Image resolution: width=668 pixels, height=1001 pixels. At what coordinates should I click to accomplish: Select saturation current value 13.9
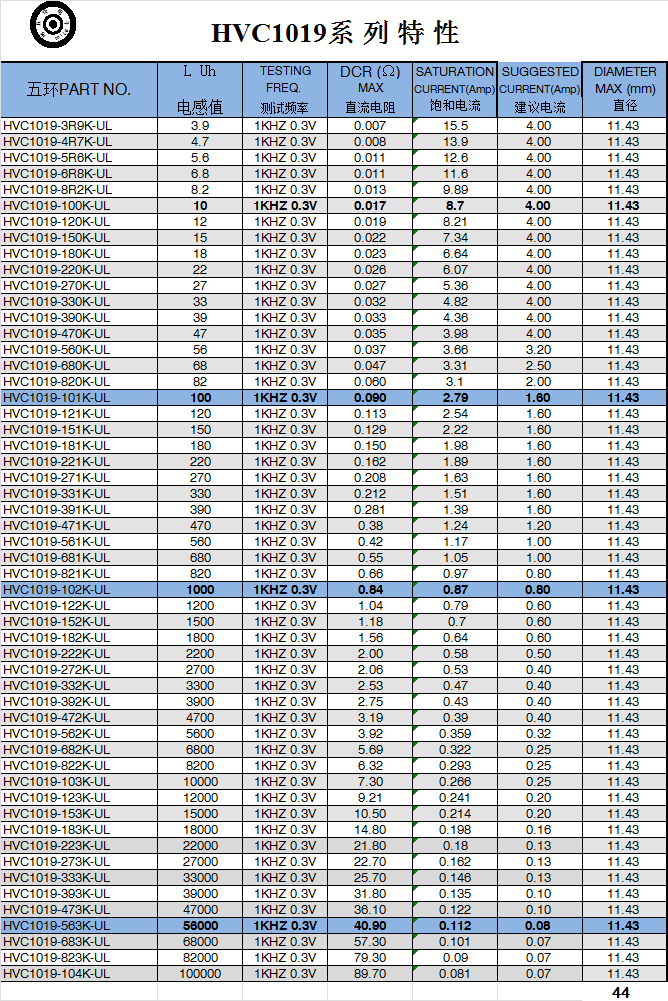tap(455, 142)
